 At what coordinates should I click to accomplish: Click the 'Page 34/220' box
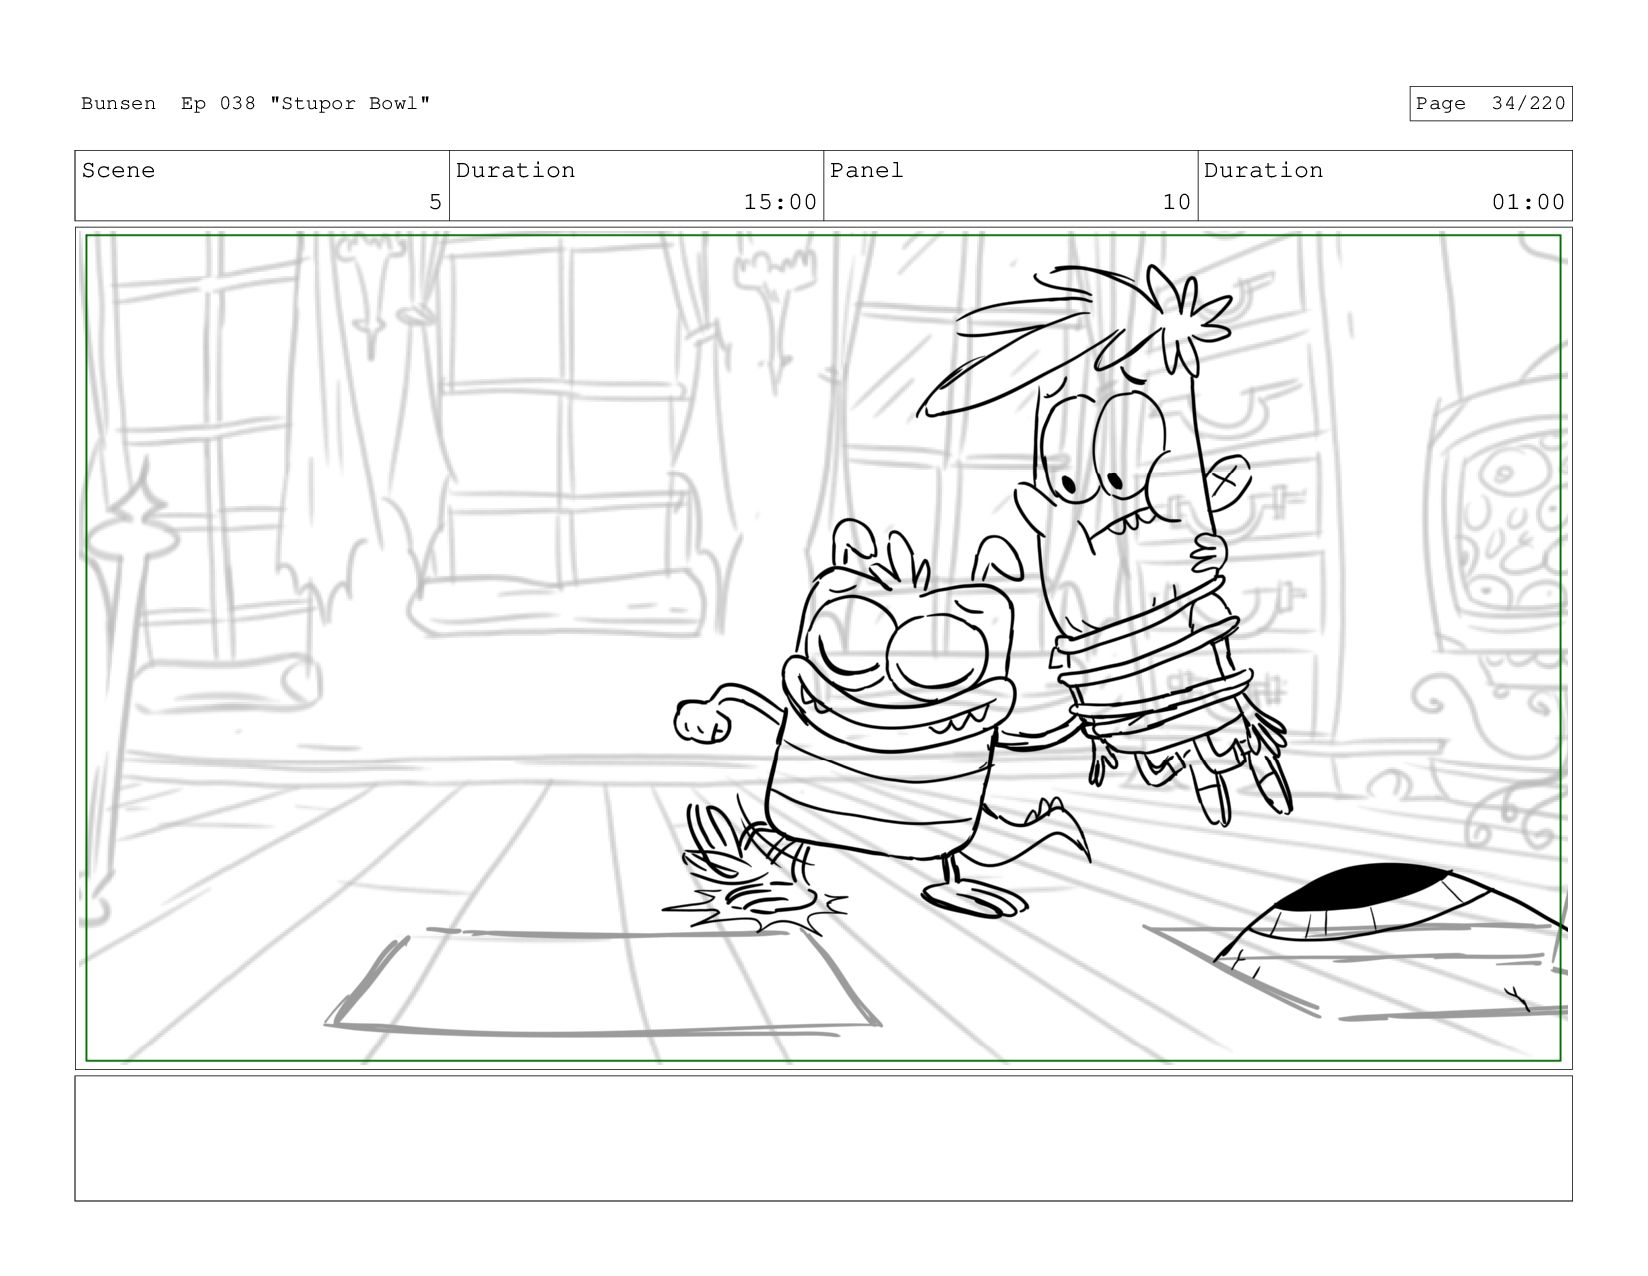click(x=1490, y=104)
